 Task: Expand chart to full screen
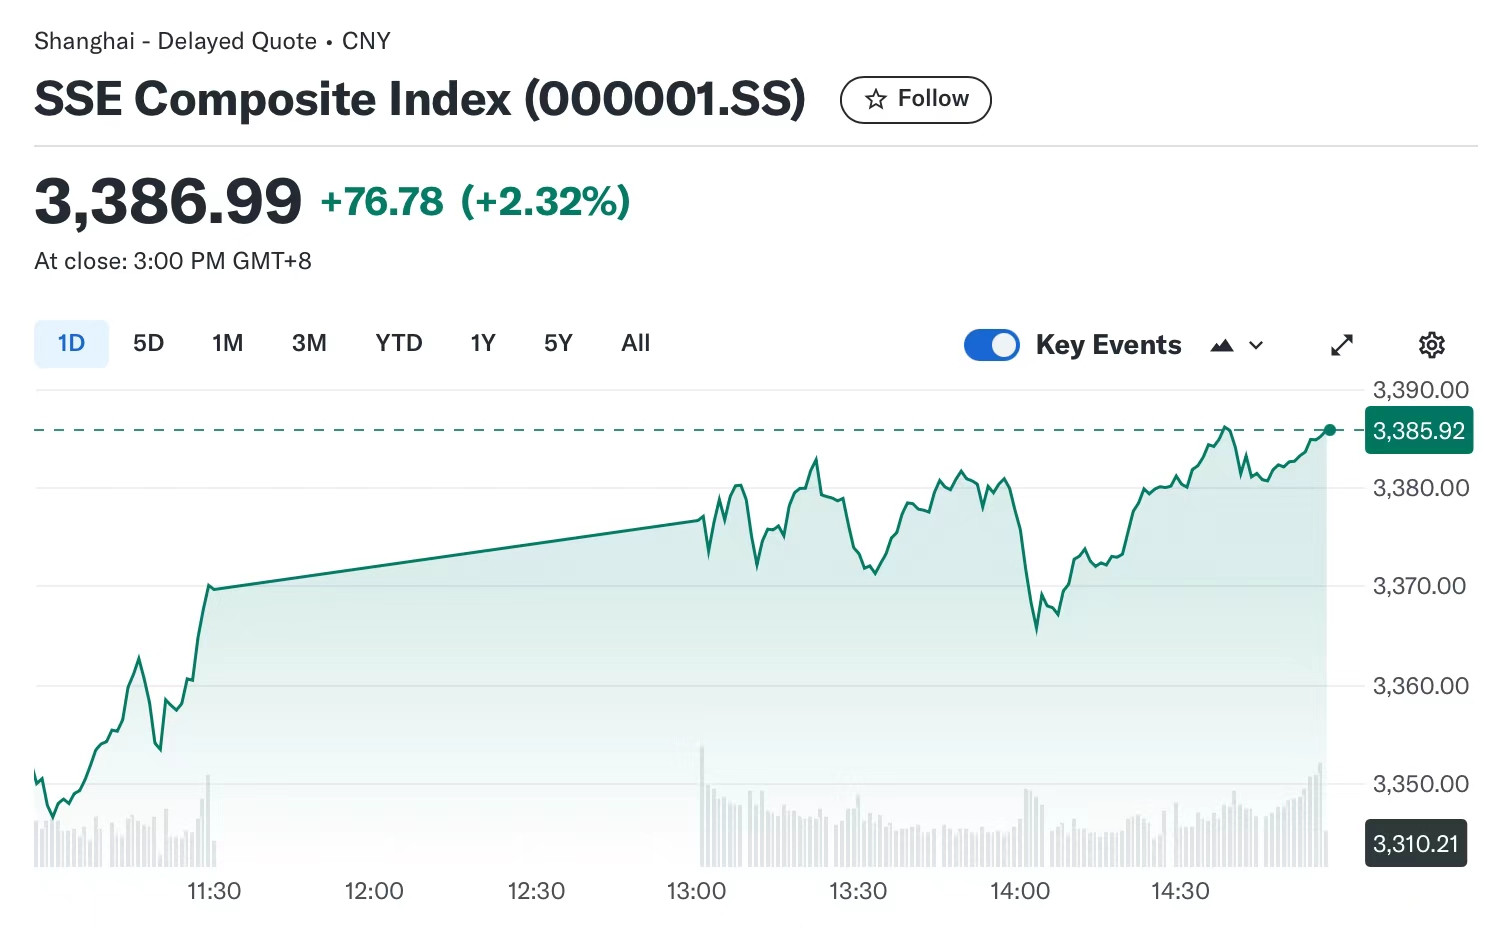click(x=1342, y=345)
